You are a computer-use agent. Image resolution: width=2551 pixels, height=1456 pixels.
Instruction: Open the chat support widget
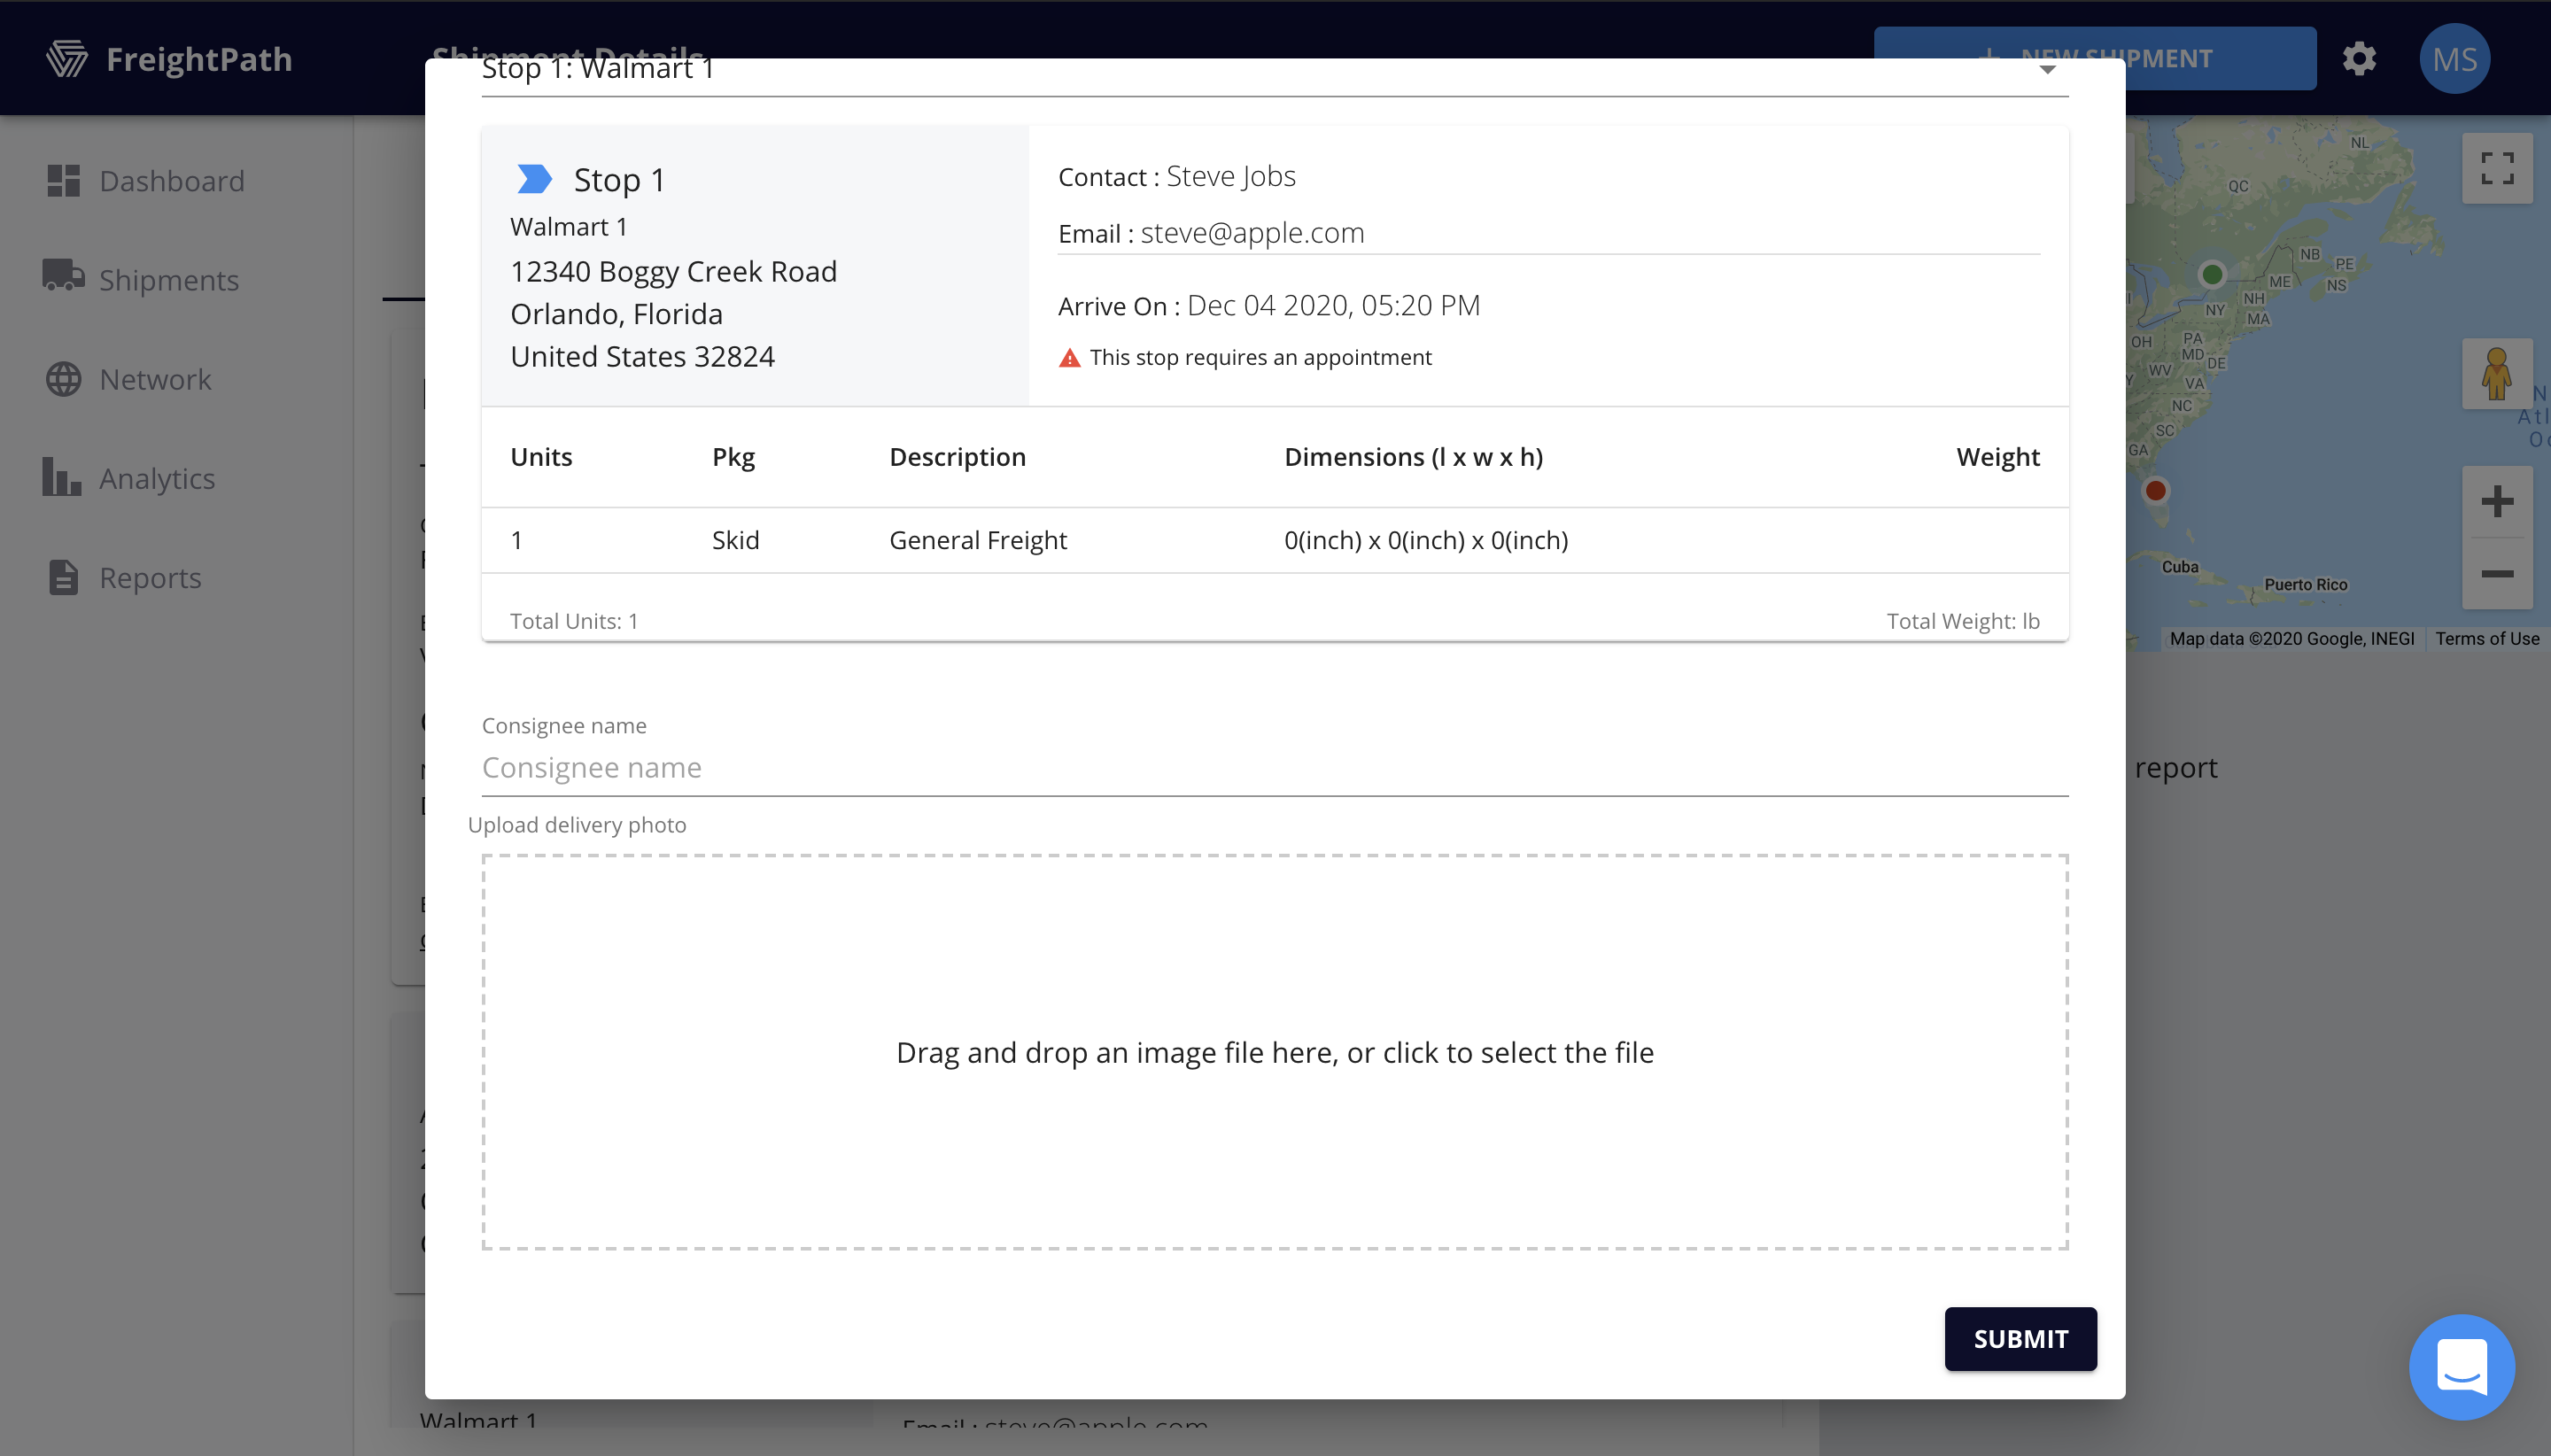pyautogui.click(x=2462, y=1366)
